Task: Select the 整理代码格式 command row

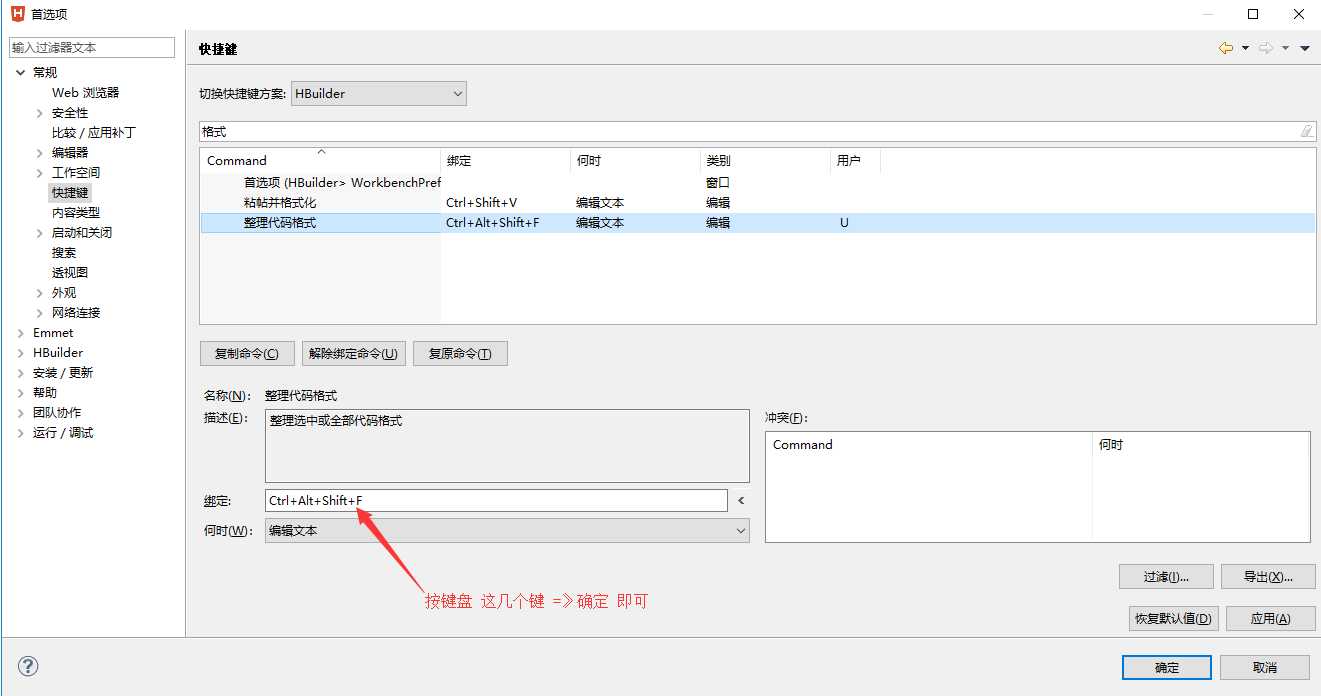Action: click(758, 222)
